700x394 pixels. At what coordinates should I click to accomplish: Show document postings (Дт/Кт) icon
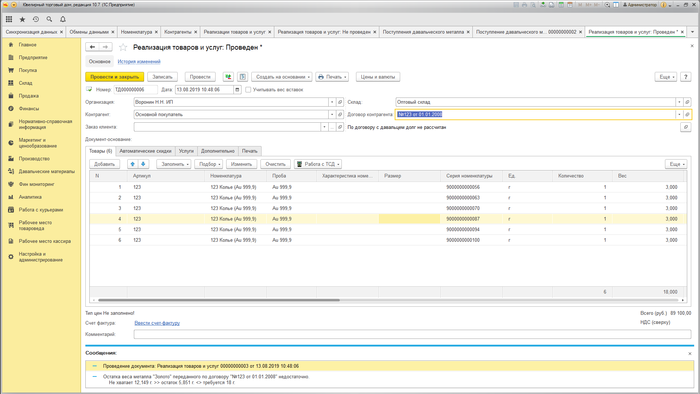tap(228, 77)
